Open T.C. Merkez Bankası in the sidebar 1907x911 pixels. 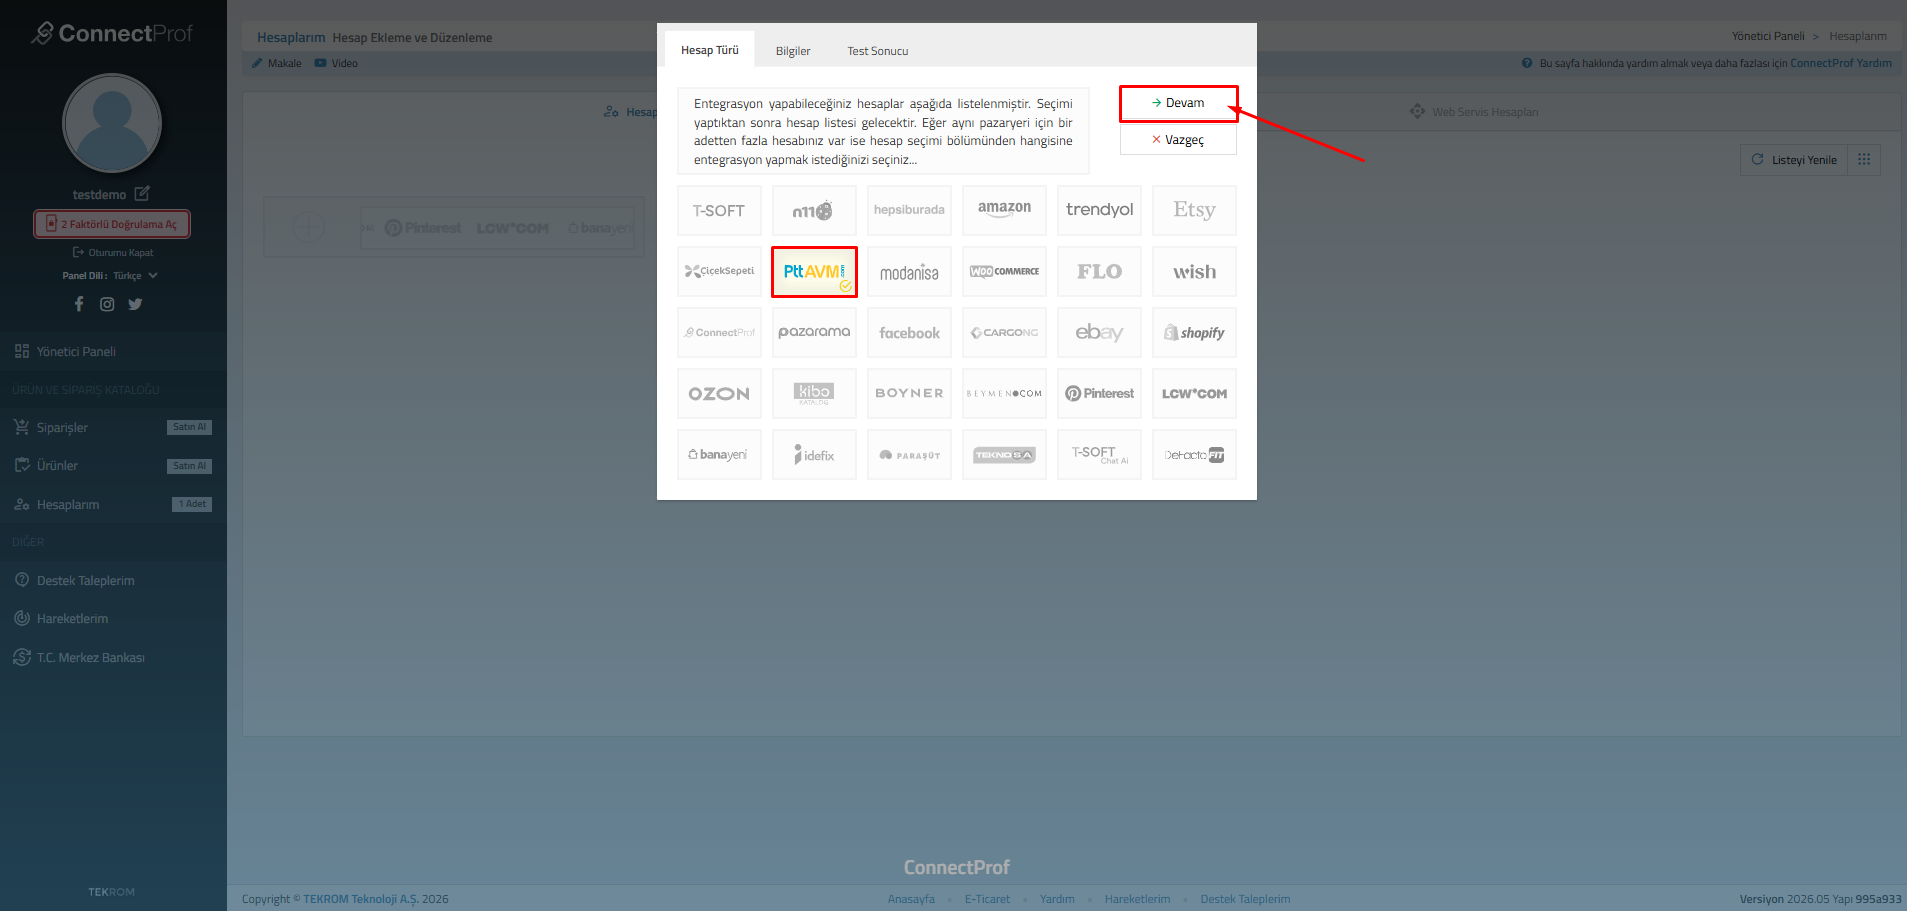113,658
